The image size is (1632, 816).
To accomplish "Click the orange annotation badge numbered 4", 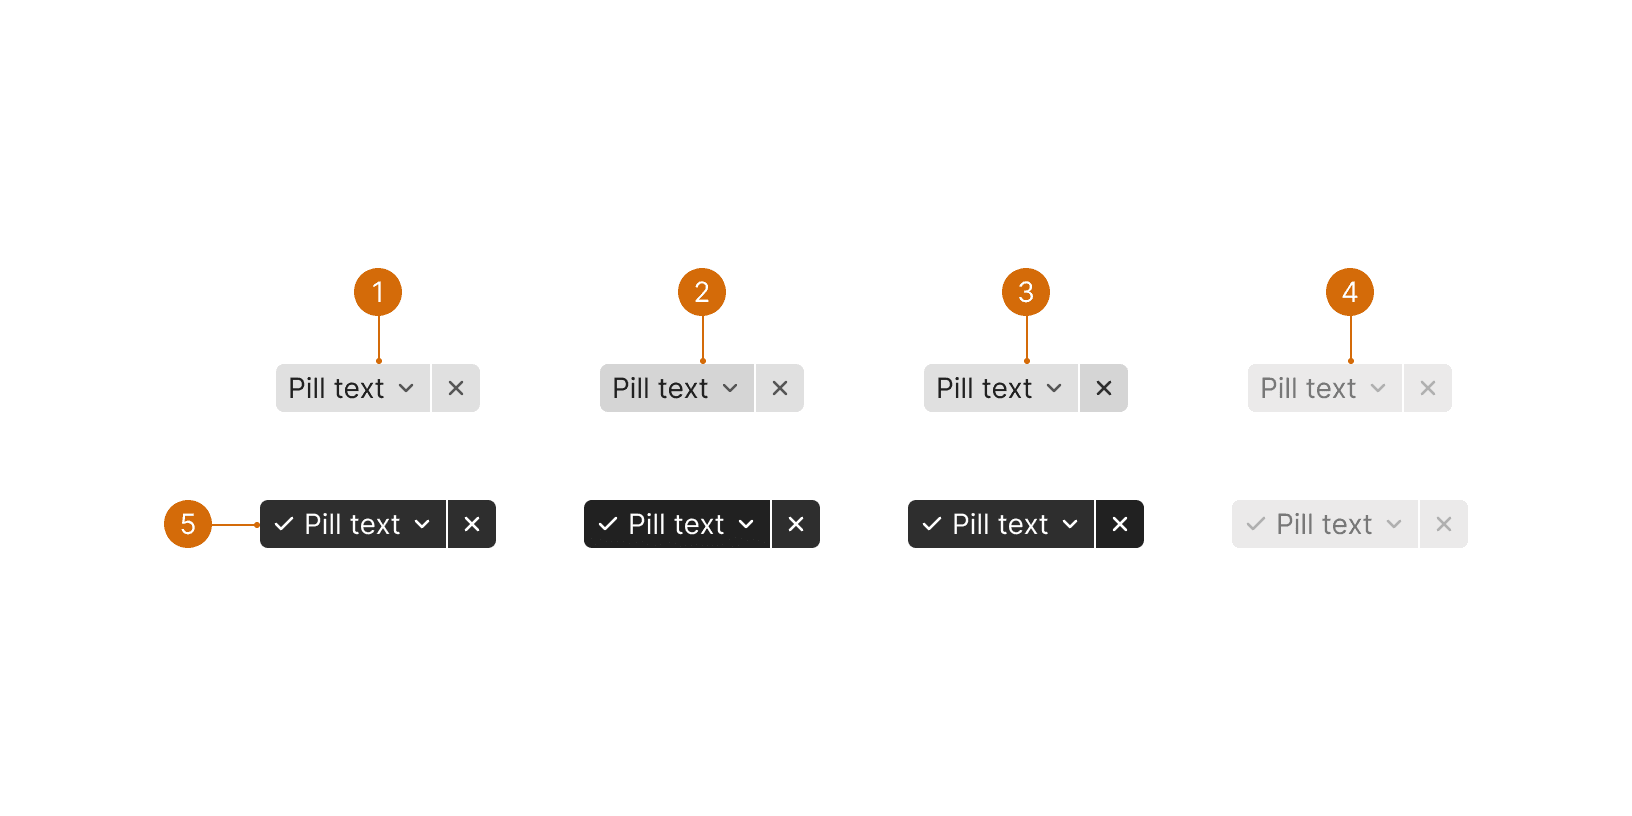I will pyautogui.click(x=1350, y=292).
